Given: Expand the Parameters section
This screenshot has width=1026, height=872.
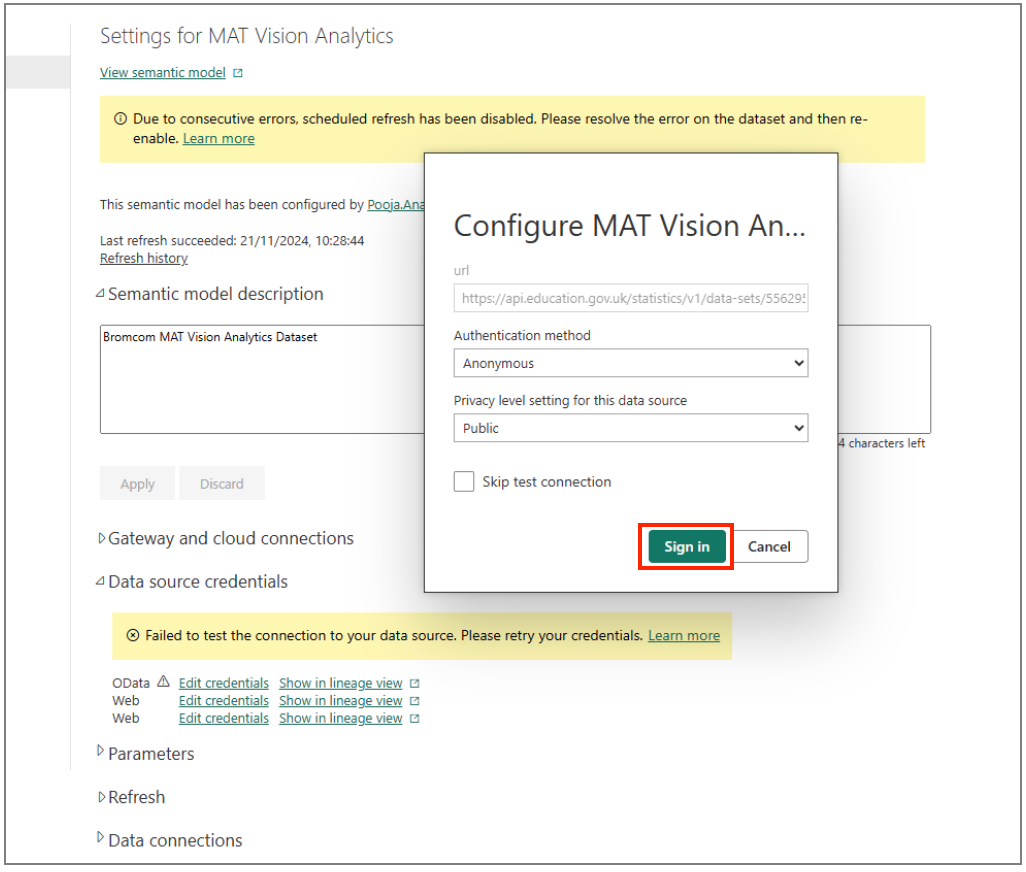Looking at the screenshot, I should (100, 751).
